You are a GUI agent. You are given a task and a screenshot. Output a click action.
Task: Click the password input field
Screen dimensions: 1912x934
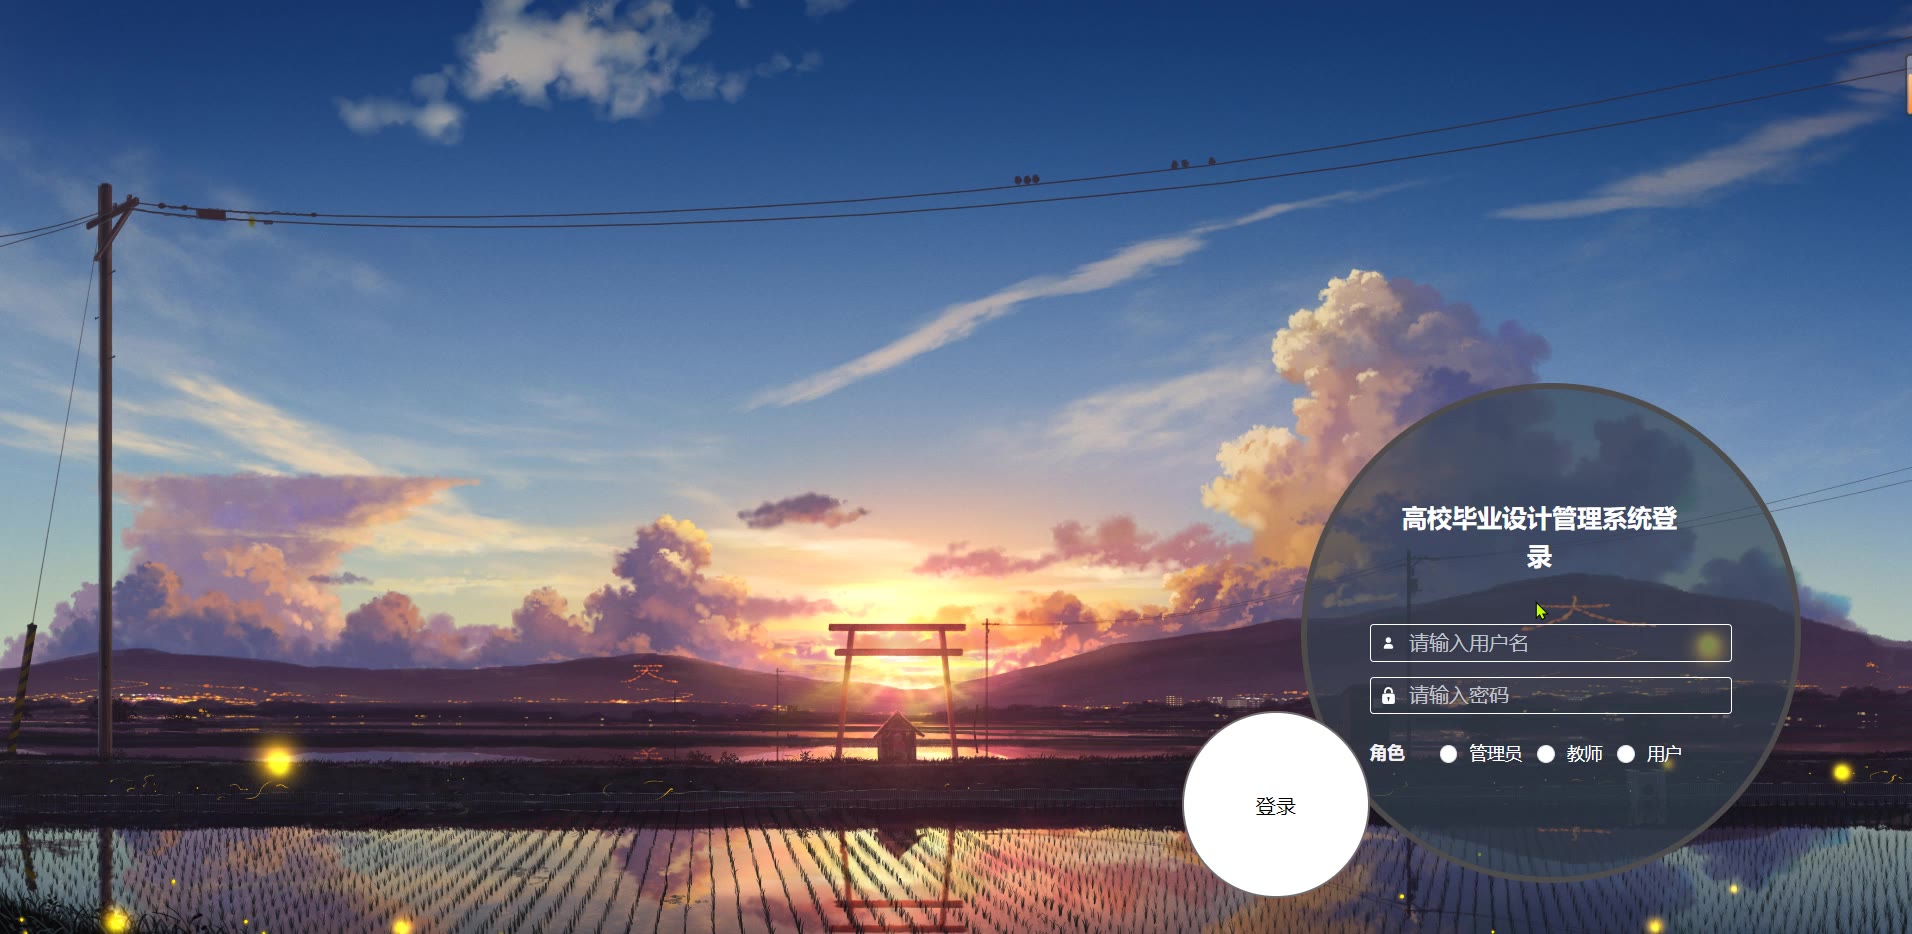point(1550,695)
